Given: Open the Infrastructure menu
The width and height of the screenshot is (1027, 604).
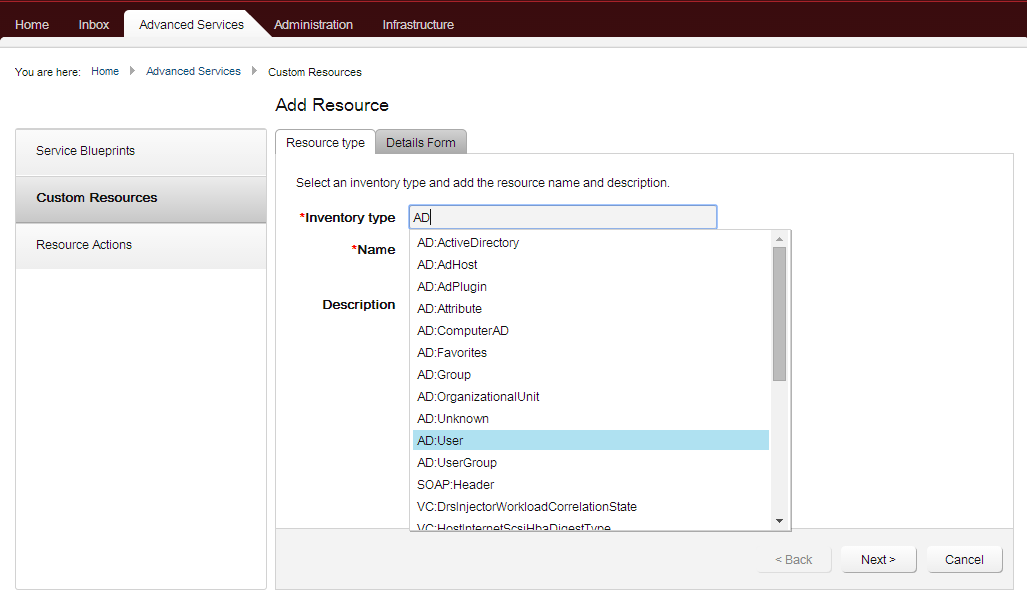Looking at the screenshot, I should (417, 24).
